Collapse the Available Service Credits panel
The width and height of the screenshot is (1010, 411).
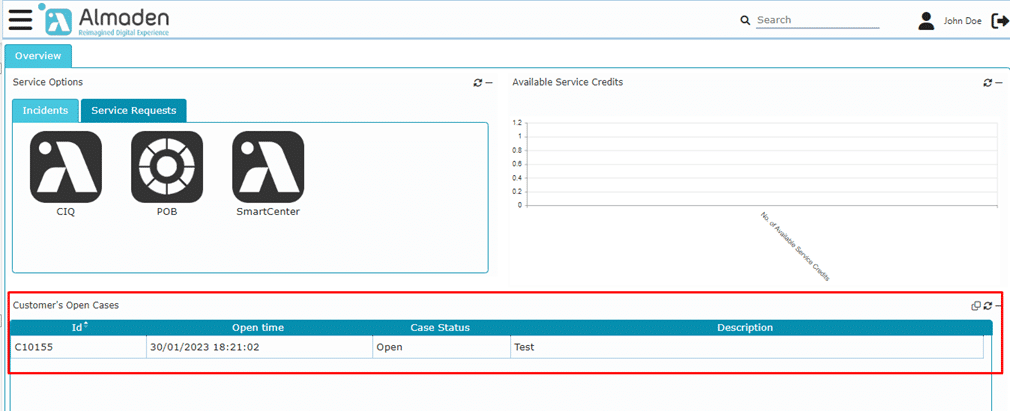coord(998,83)
